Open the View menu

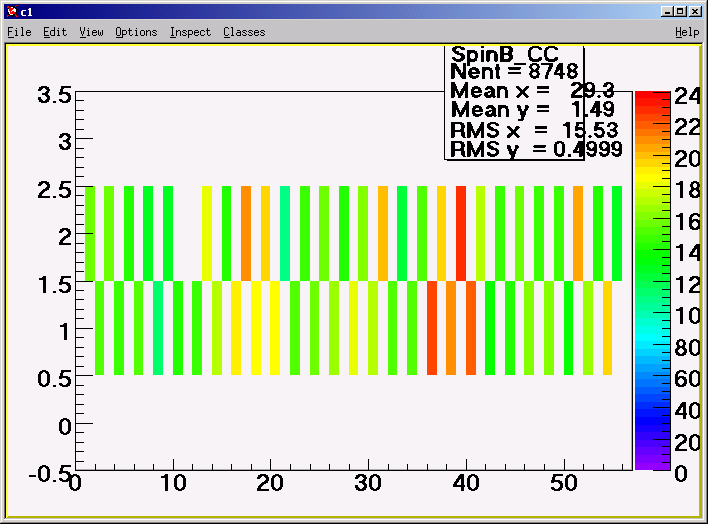(91, 32)
